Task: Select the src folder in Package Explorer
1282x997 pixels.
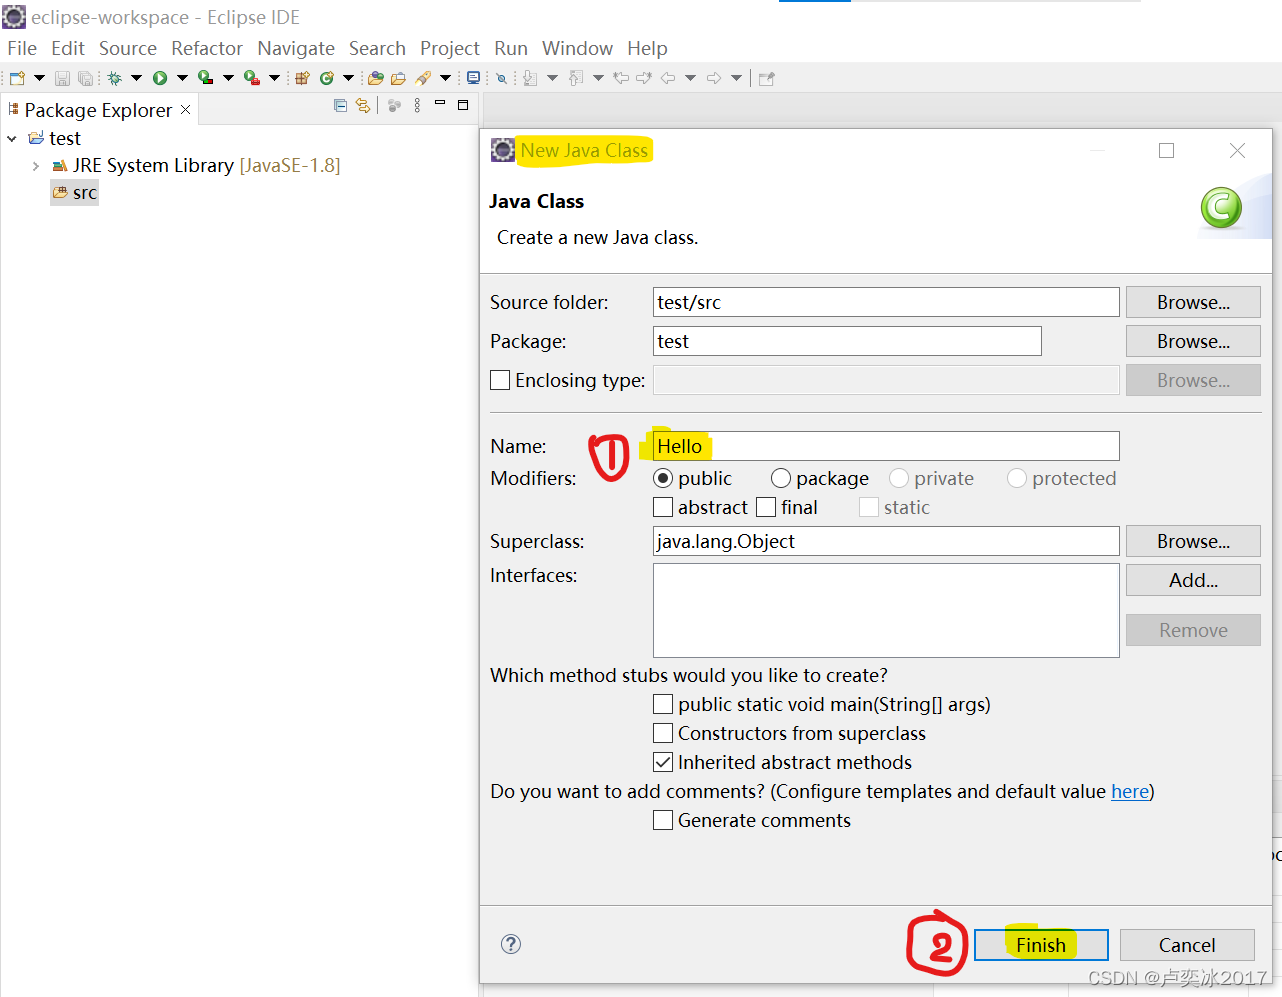Action: (75, 193)
